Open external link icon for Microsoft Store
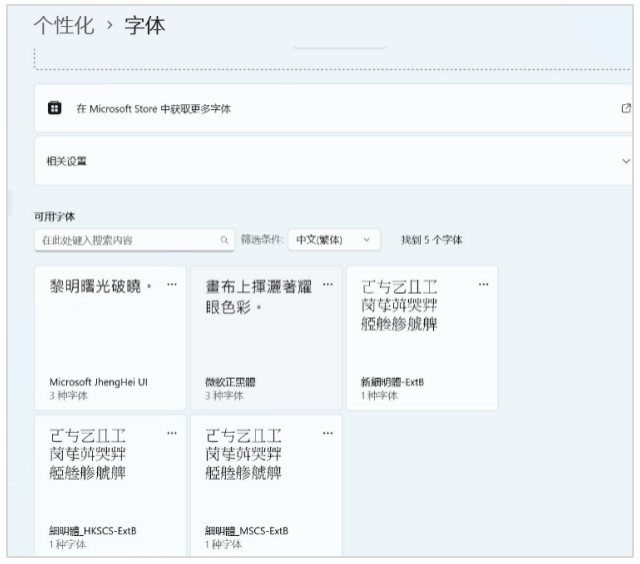The width and height of the screenshot is (640, 564). coord(626,108)
